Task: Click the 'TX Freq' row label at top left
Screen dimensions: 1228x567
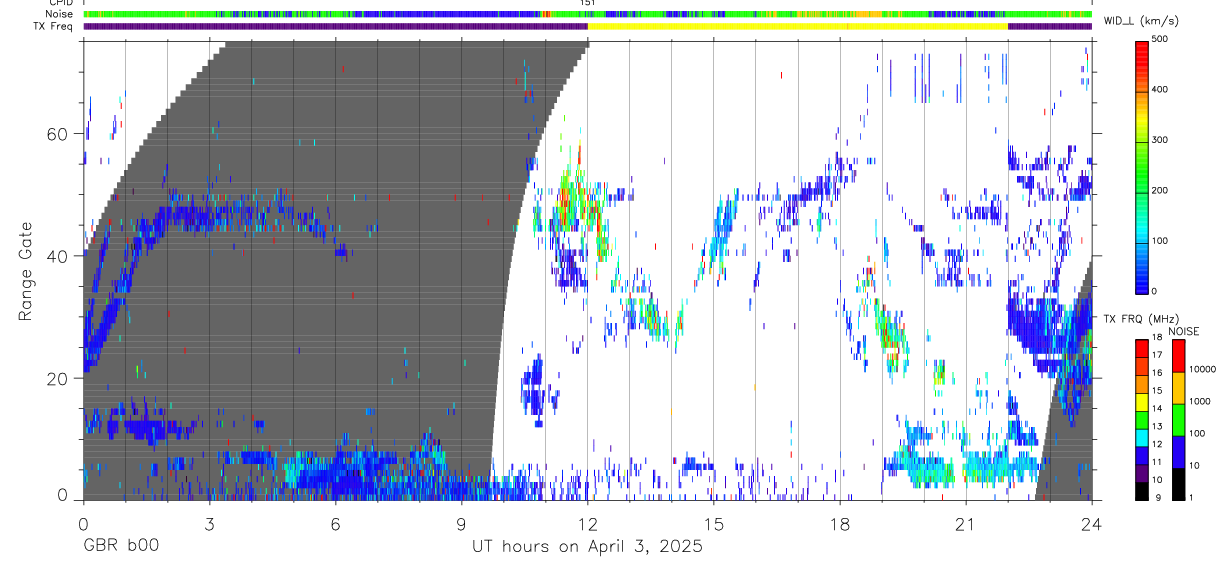Action: click(53, 26)
